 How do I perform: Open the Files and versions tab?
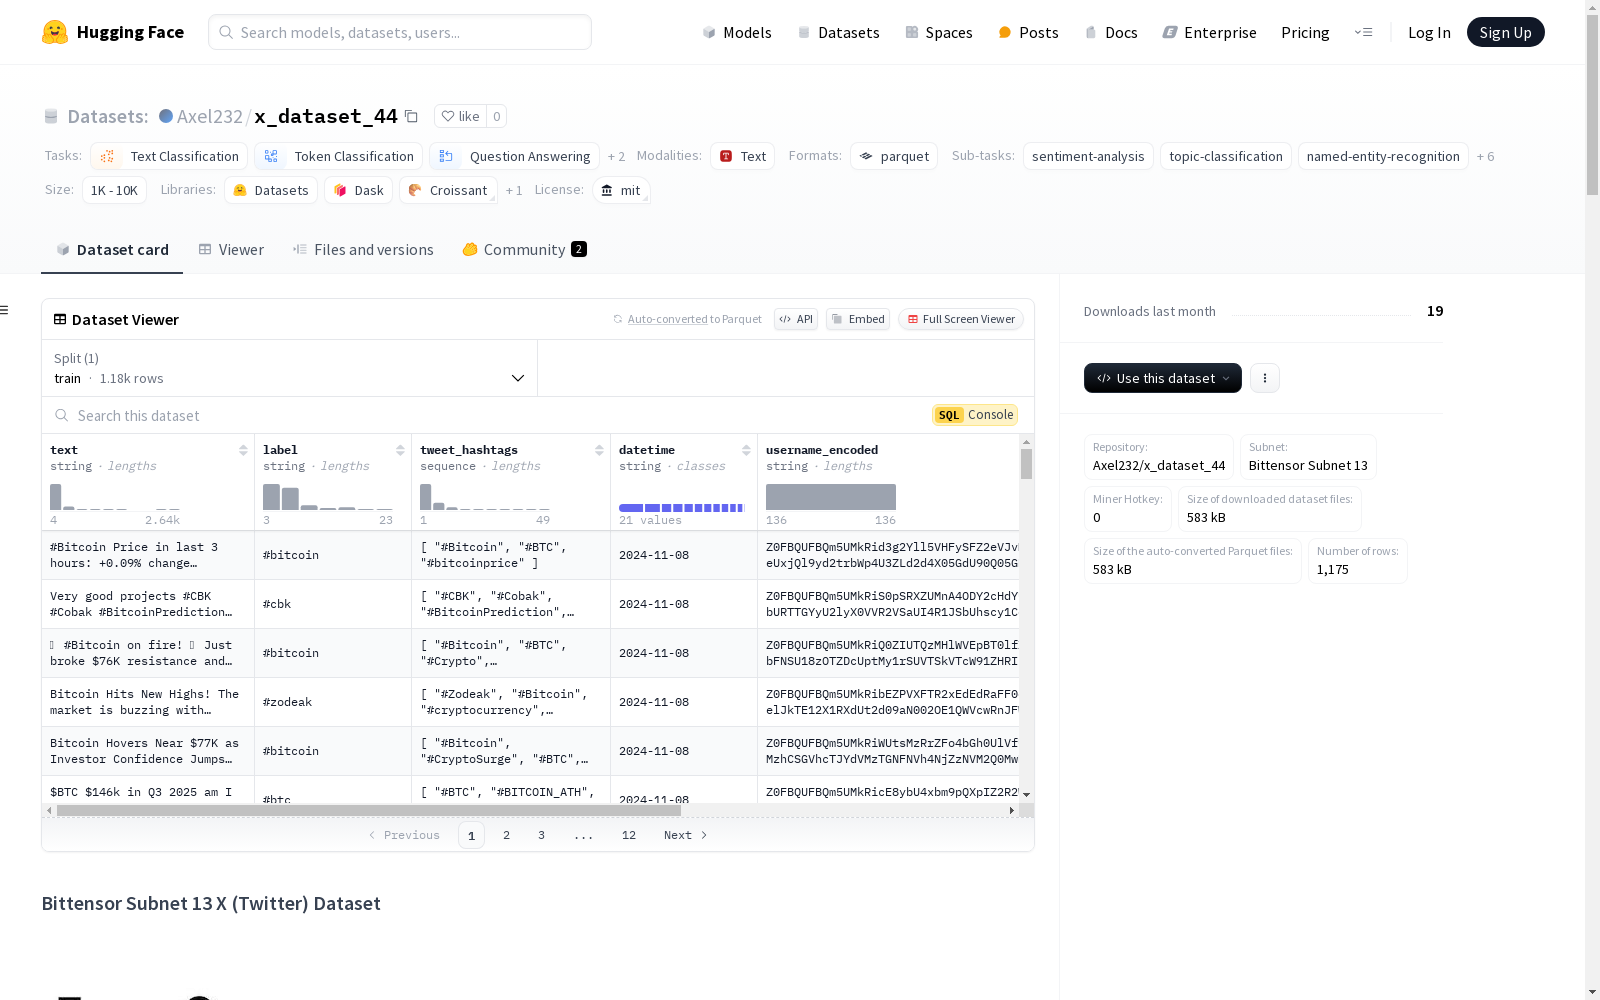[363, 250]
